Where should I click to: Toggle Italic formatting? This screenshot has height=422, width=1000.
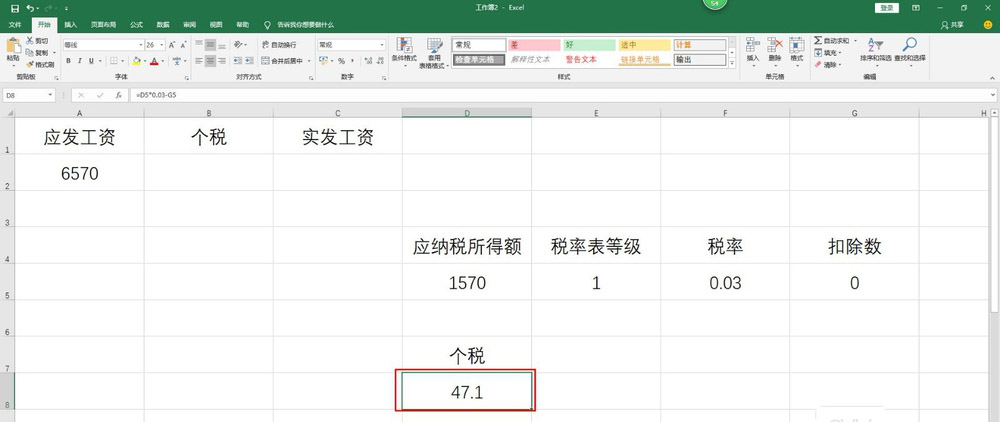pyautogui.click(x=81, y=60)
